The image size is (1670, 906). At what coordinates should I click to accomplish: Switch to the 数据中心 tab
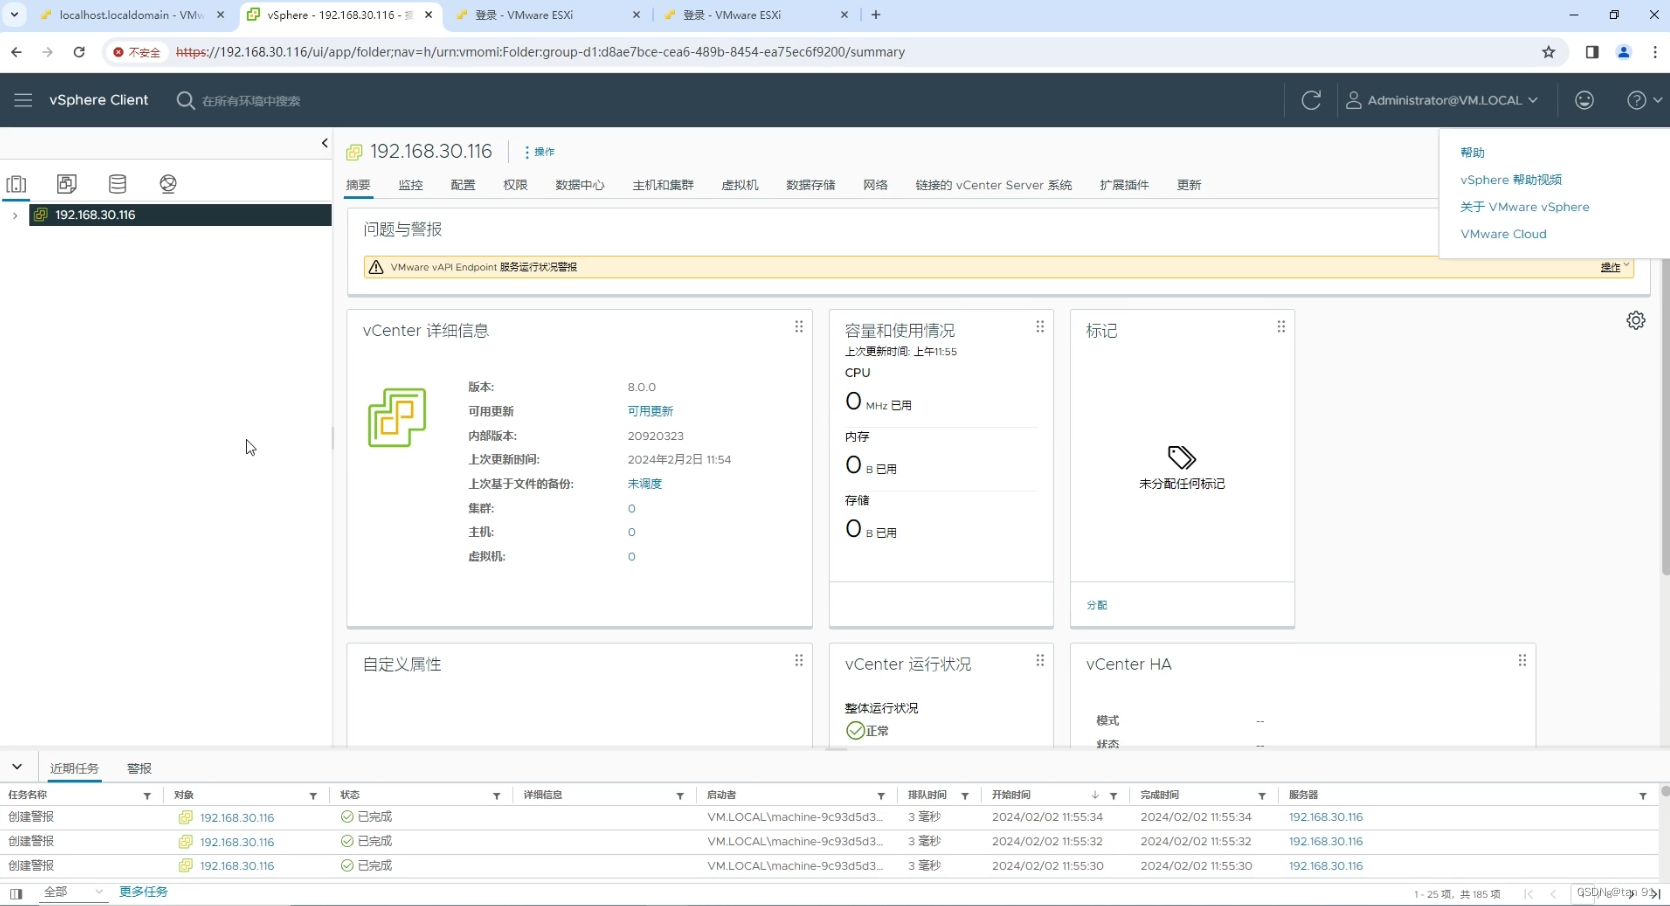click(580, 185)
